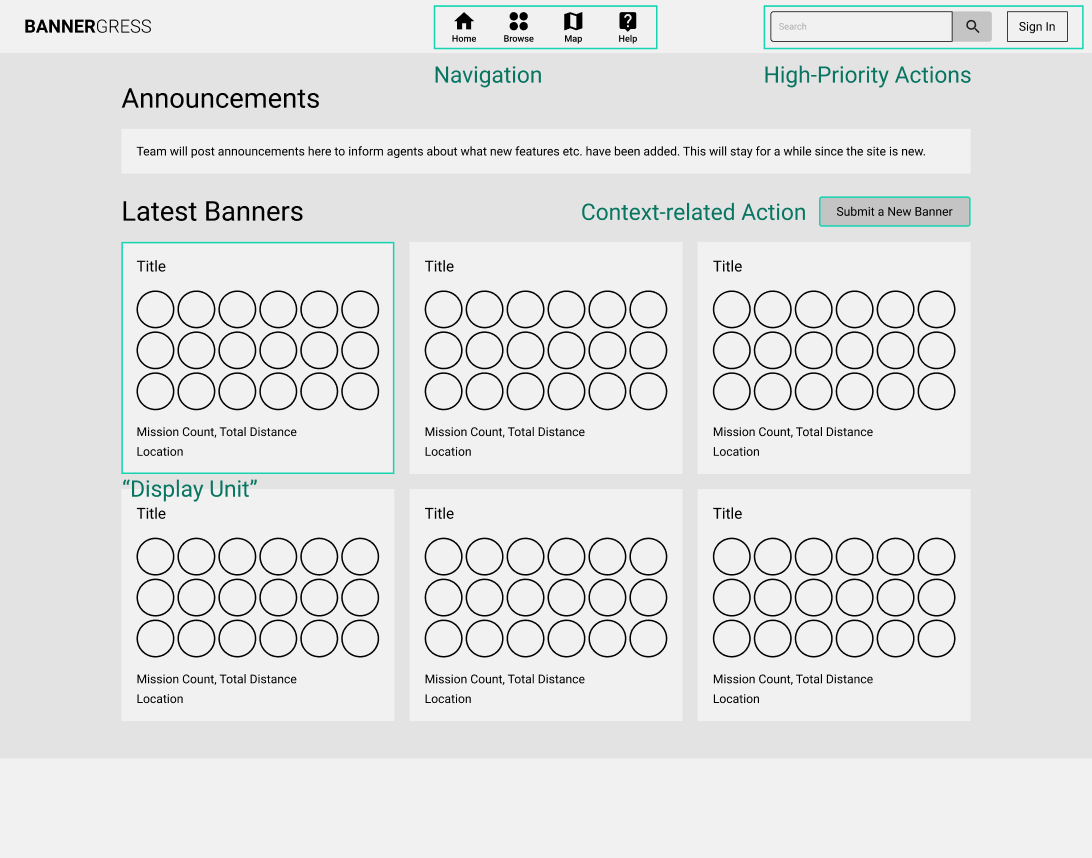Open the top-middle banner card title
Screen dimensions: 1092x858
(440, 266)
